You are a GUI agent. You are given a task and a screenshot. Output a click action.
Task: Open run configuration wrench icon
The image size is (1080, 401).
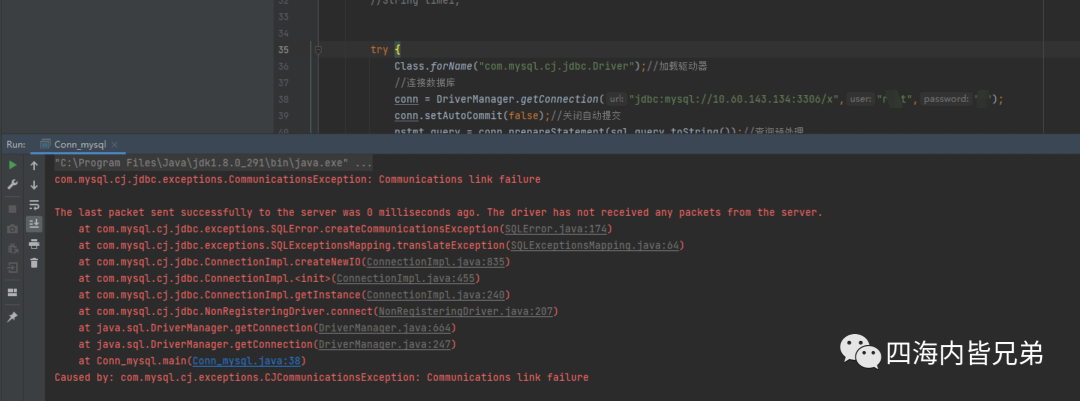point(12,185)
